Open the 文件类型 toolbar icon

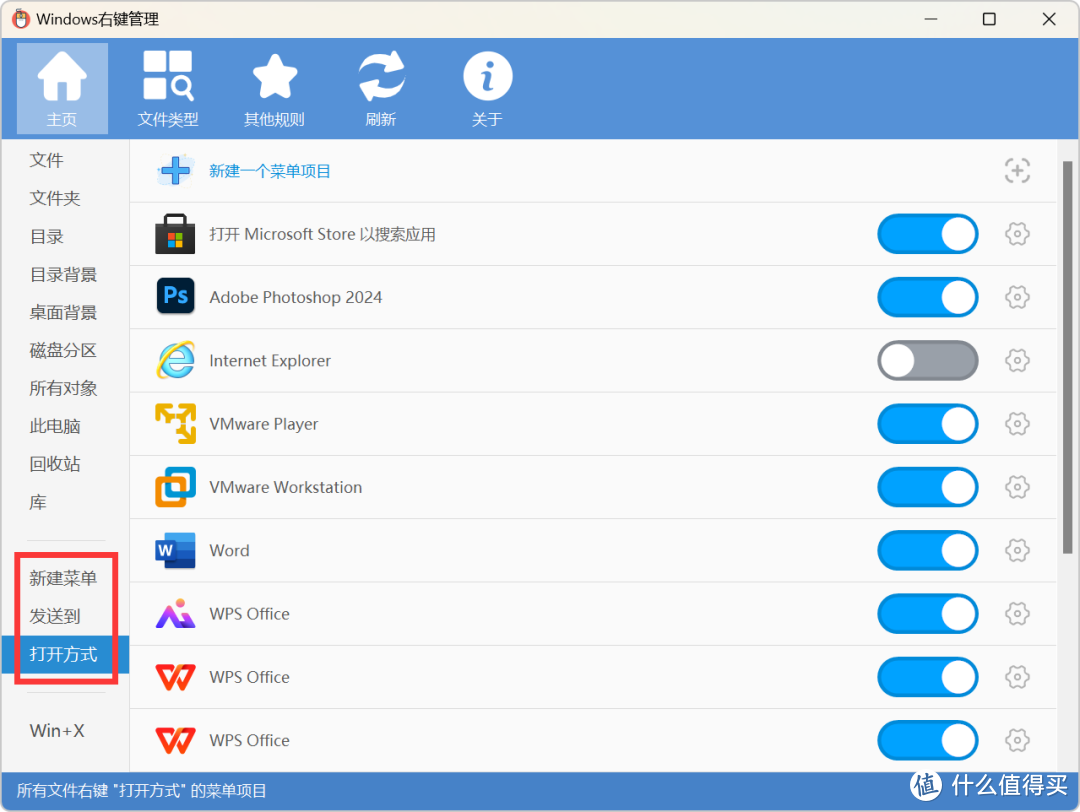[x=168, y=88]
